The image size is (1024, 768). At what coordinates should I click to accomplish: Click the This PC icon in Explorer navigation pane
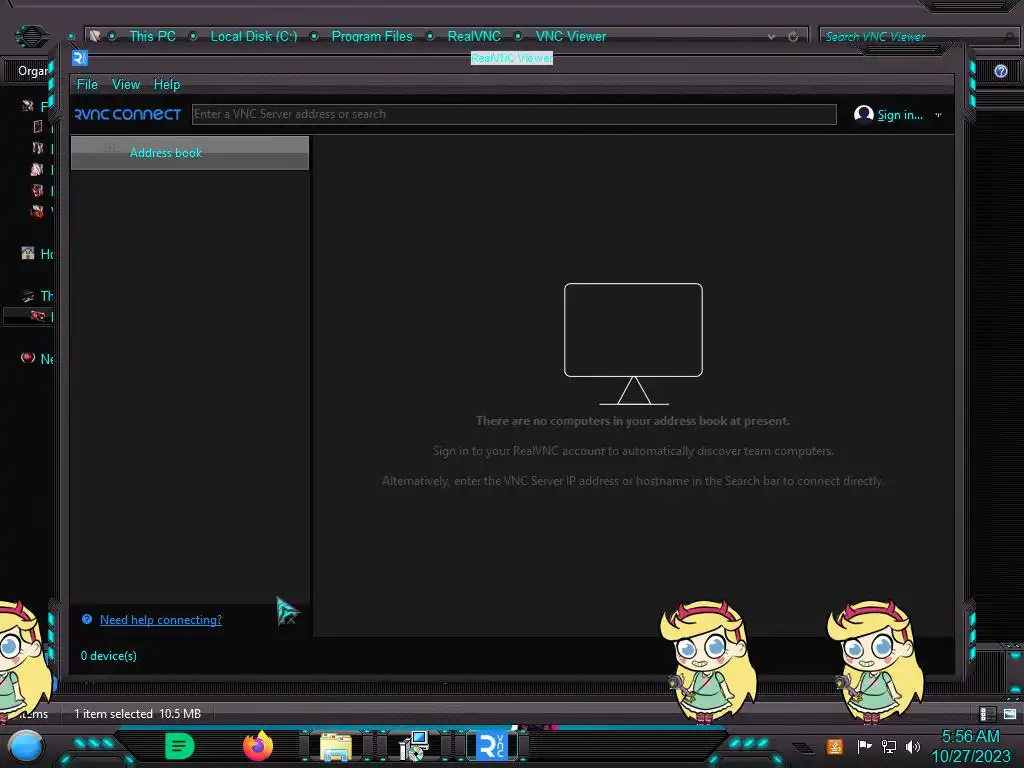pyautogui.click(x=28, y=296)
